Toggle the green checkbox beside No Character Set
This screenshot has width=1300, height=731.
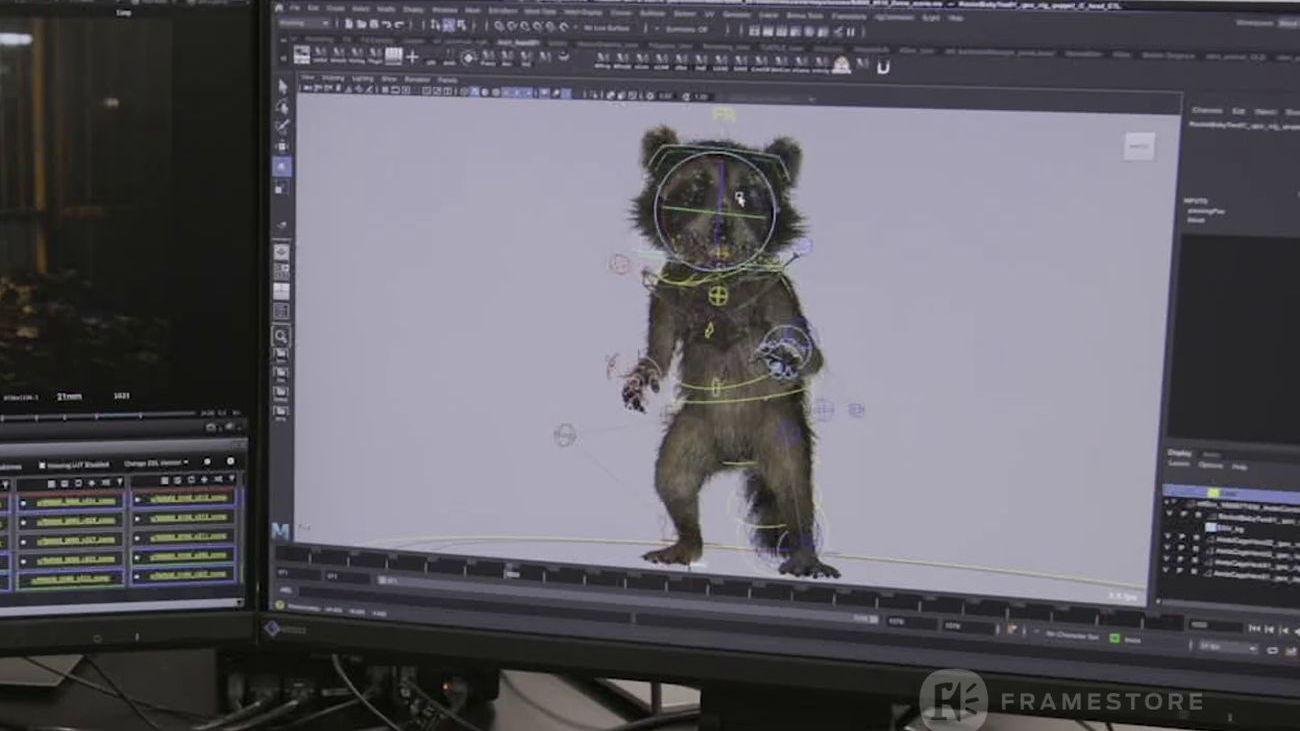[x=1114, y=638]
